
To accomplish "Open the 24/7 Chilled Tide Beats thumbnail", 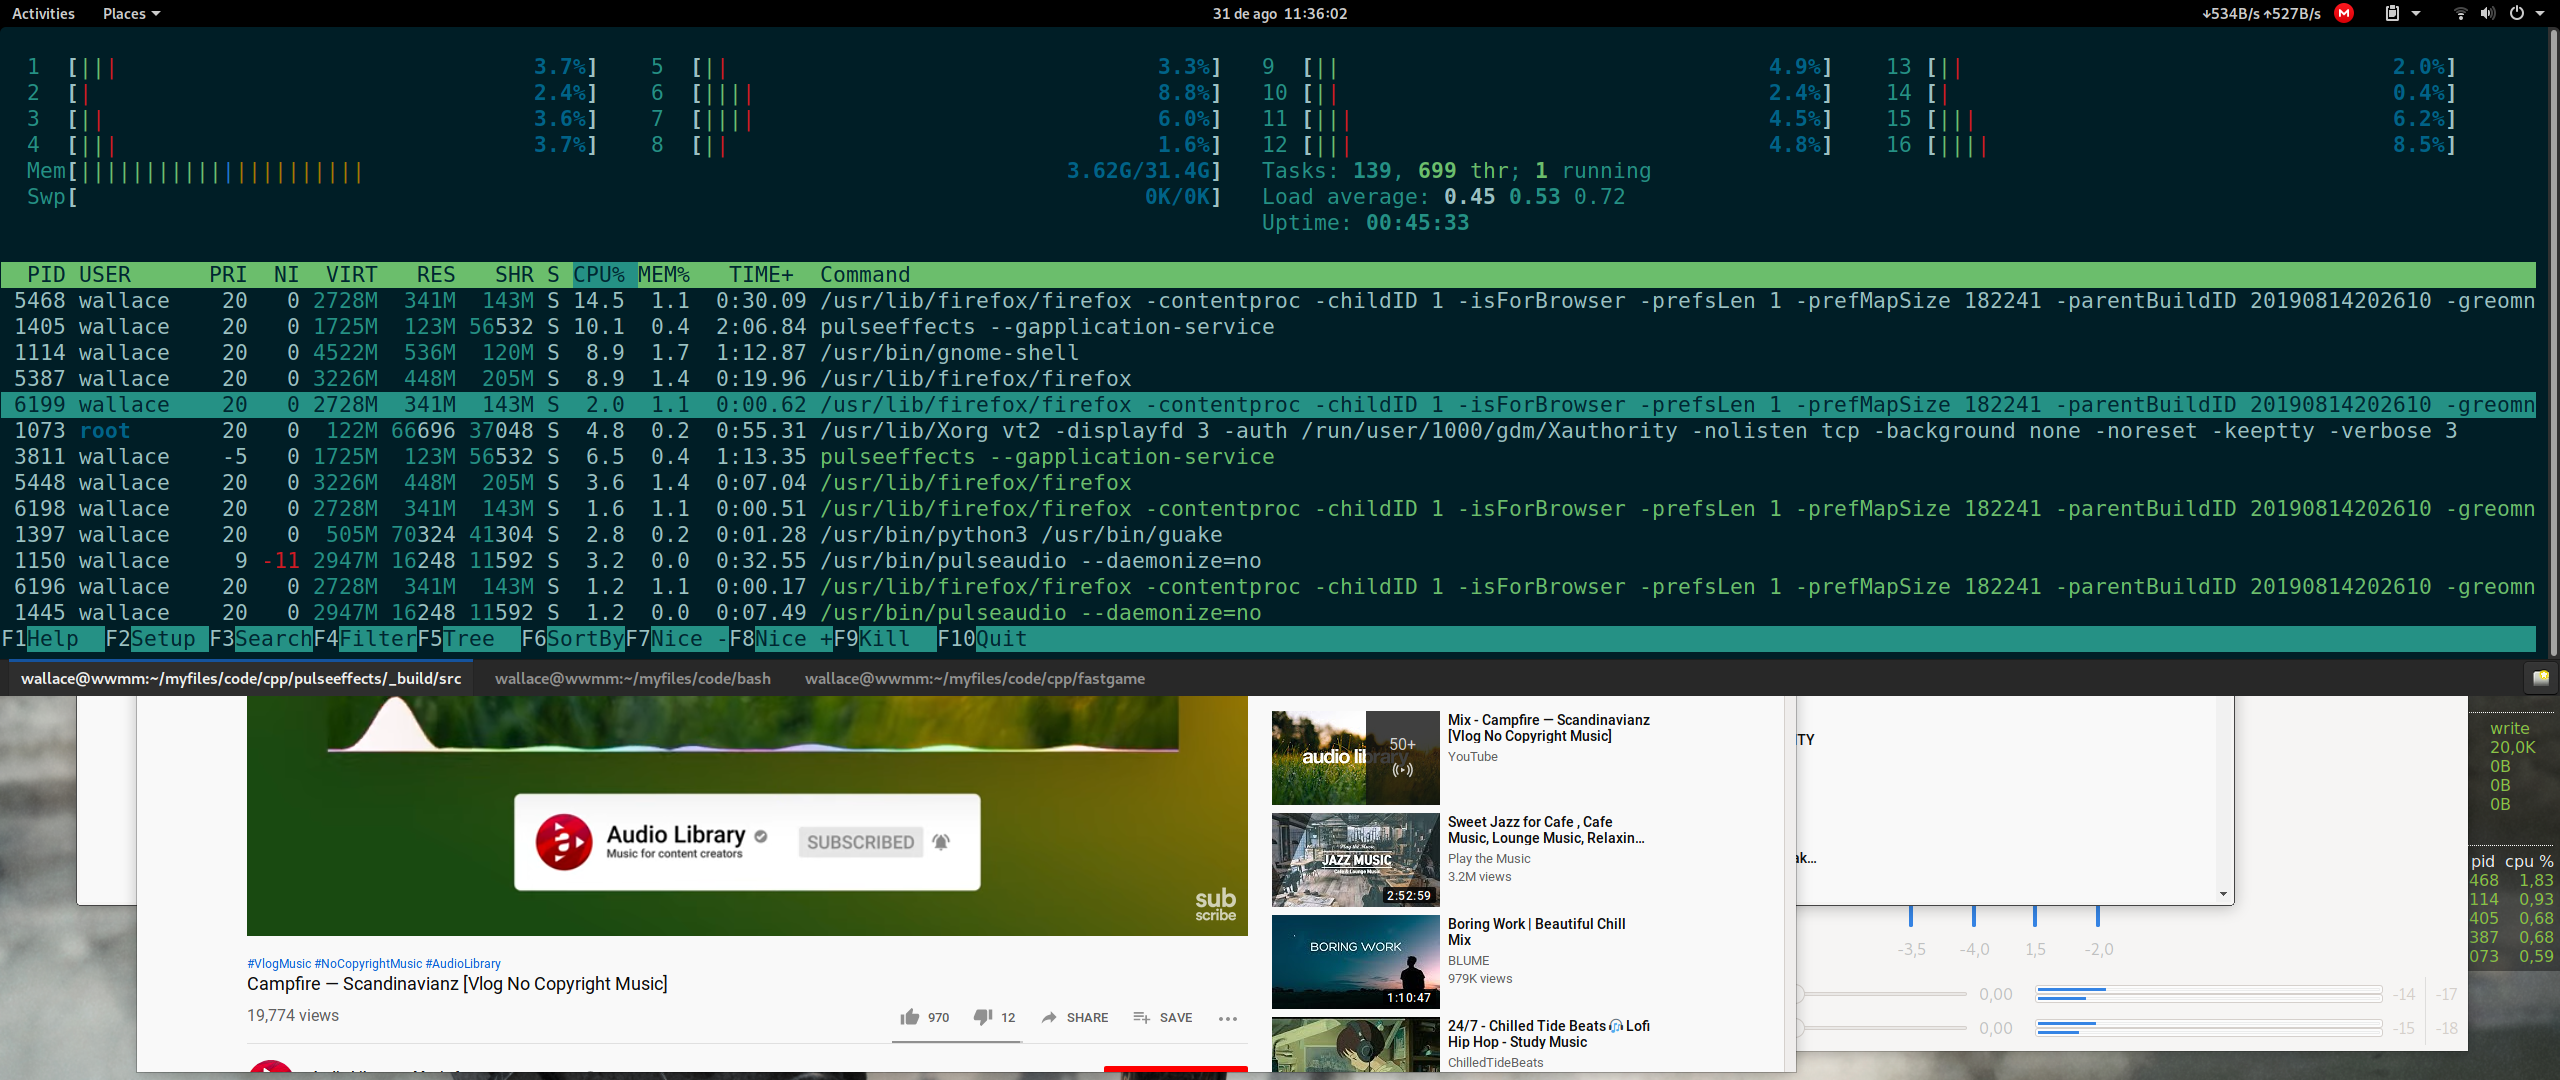I will click(1355, 1045).
